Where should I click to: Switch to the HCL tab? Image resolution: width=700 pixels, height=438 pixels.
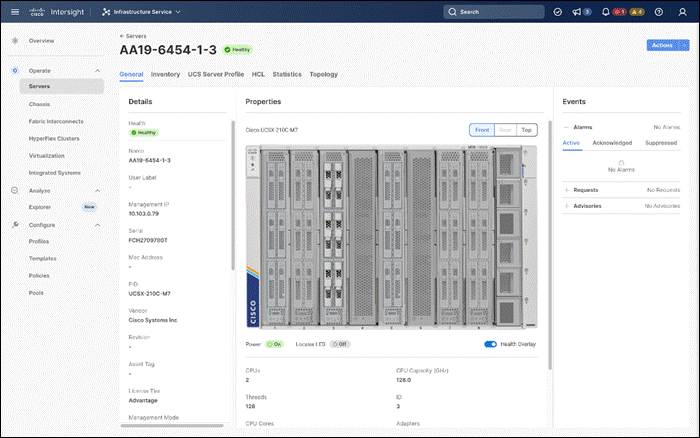point(258,75)
